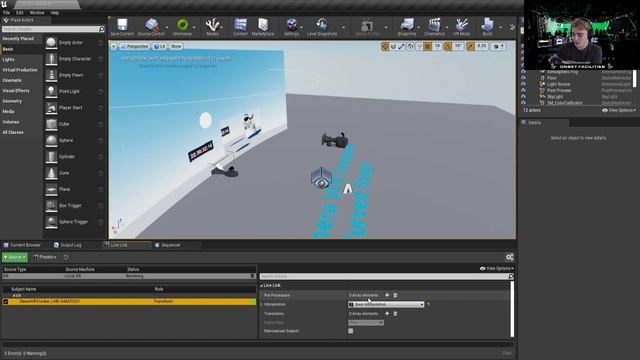Screen dimensions: 640x360
Task: Add element to Translators array
Action: pos(387,314)
